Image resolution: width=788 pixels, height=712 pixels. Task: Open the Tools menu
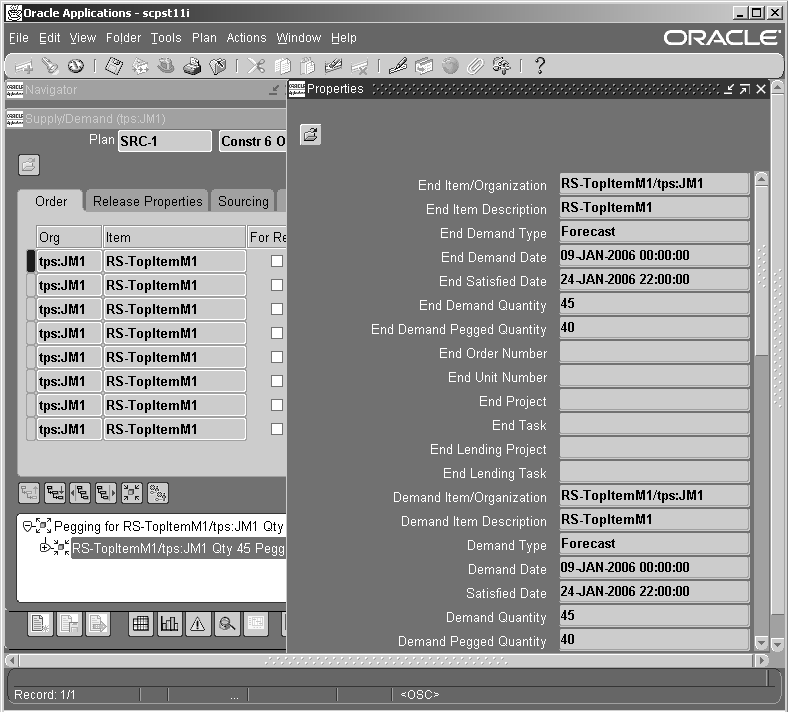166,38
